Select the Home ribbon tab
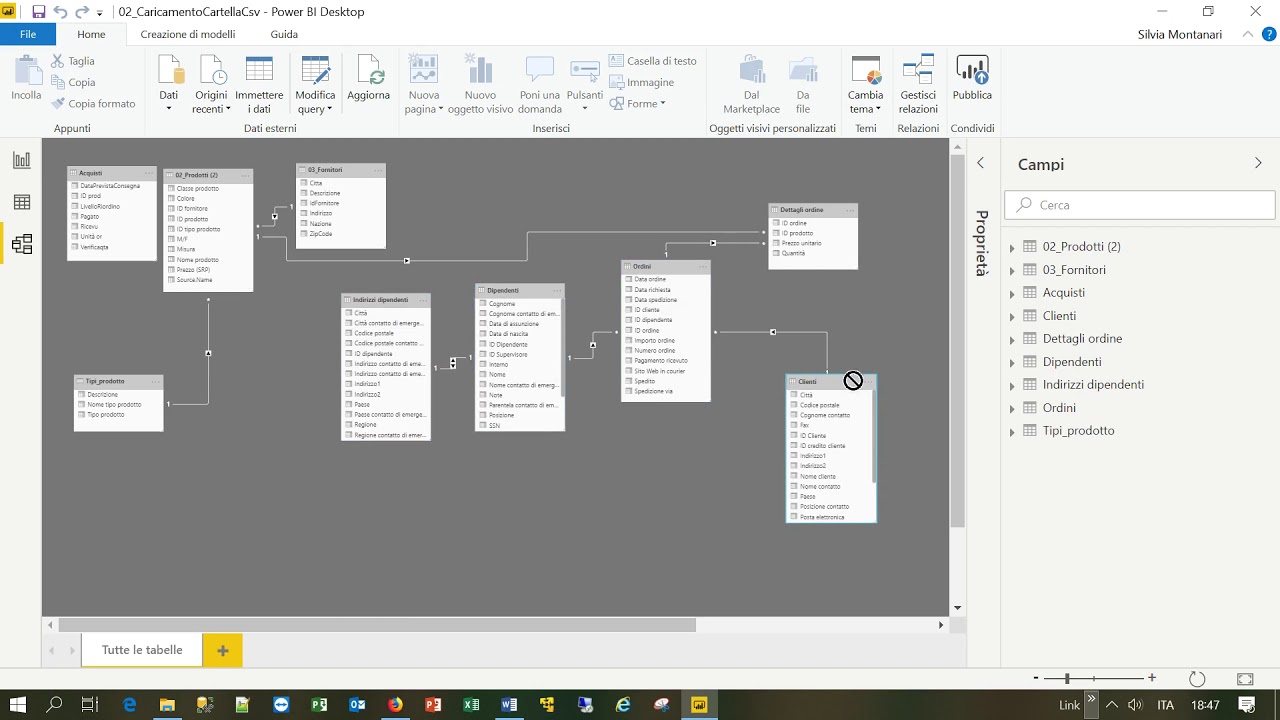Viewport: 1280px width, 720px height. coord(91,34)
